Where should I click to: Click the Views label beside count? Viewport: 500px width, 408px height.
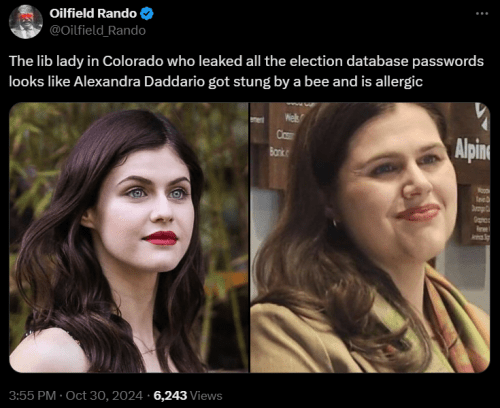tap(206, 396)
